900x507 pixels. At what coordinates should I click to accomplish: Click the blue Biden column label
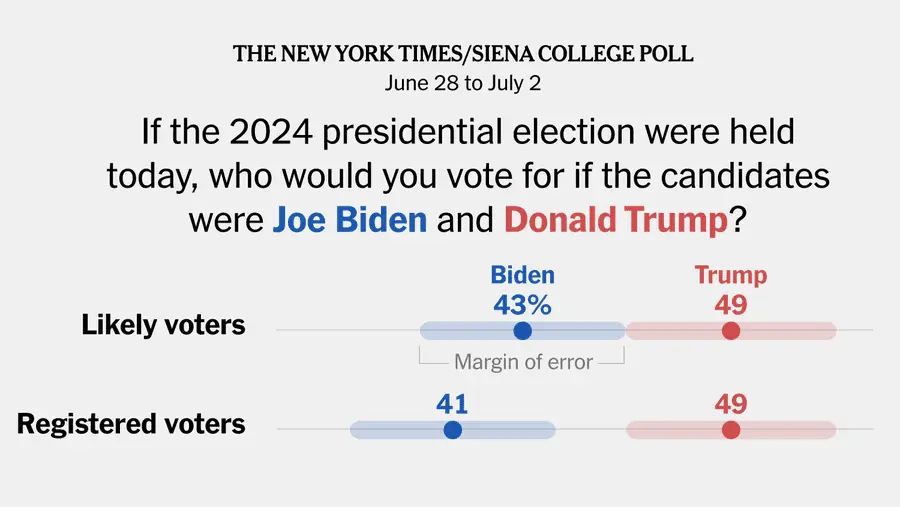tap(522, 275)
